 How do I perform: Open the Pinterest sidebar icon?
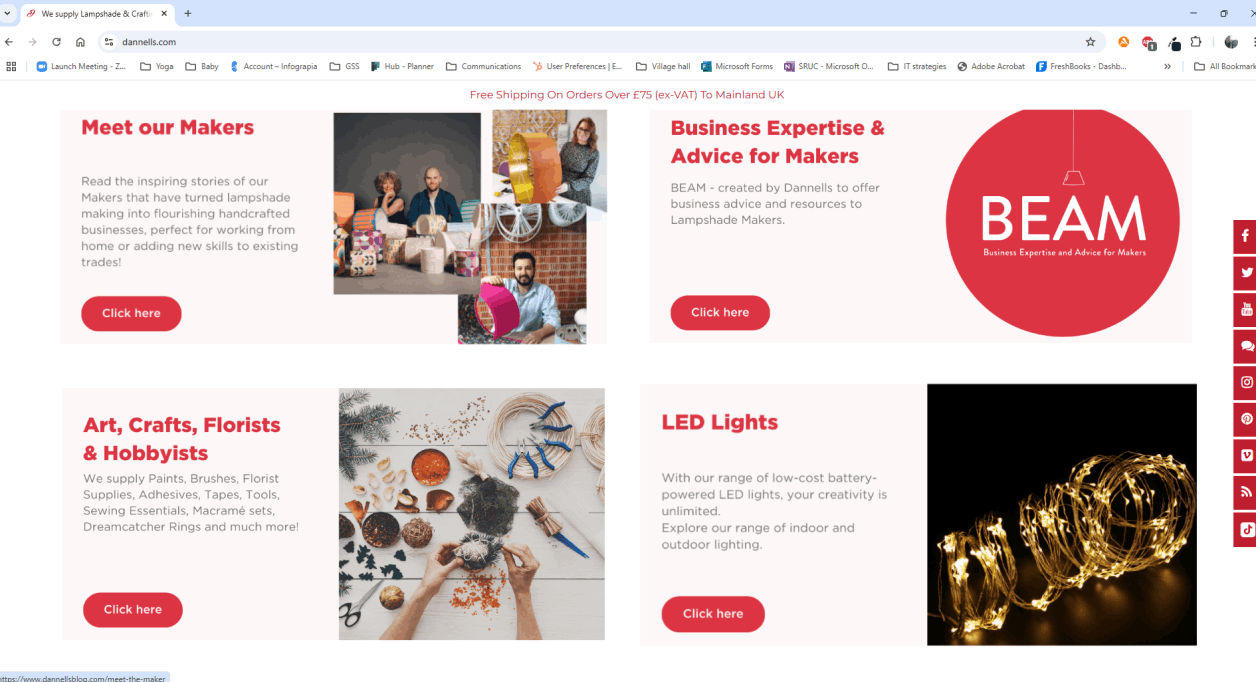pyautogui.click(x=1246, y=419)
